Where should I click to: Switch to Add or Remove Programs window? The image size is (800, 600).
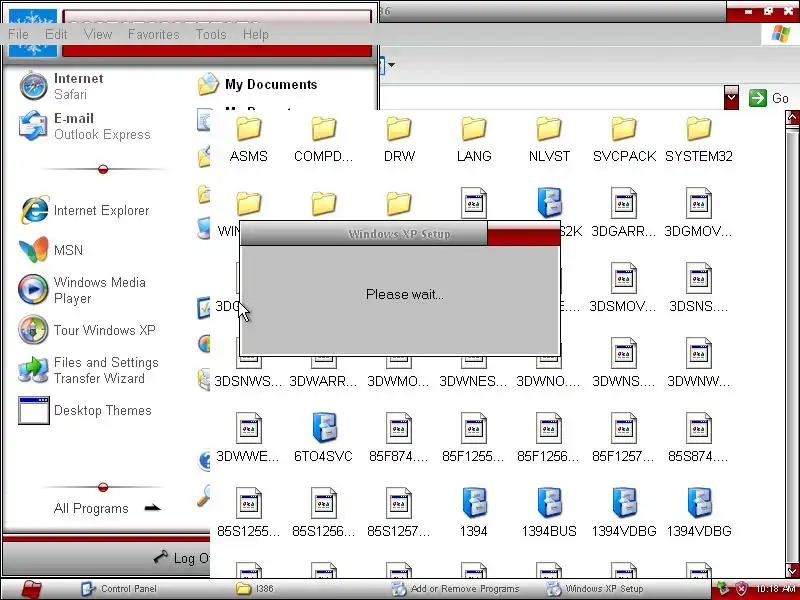point(455,589)
